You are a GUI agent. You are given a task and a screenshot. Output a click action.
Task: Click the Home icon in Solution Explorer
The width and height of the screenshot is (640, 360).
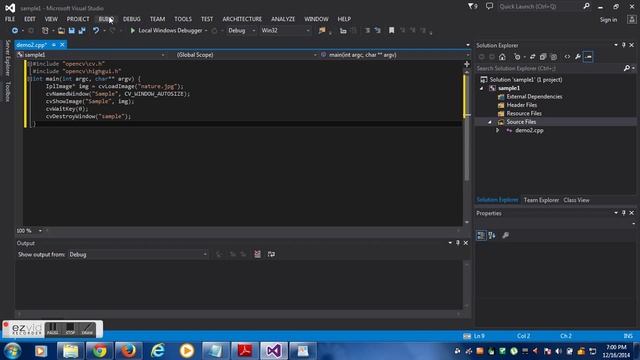pos(502,57)
